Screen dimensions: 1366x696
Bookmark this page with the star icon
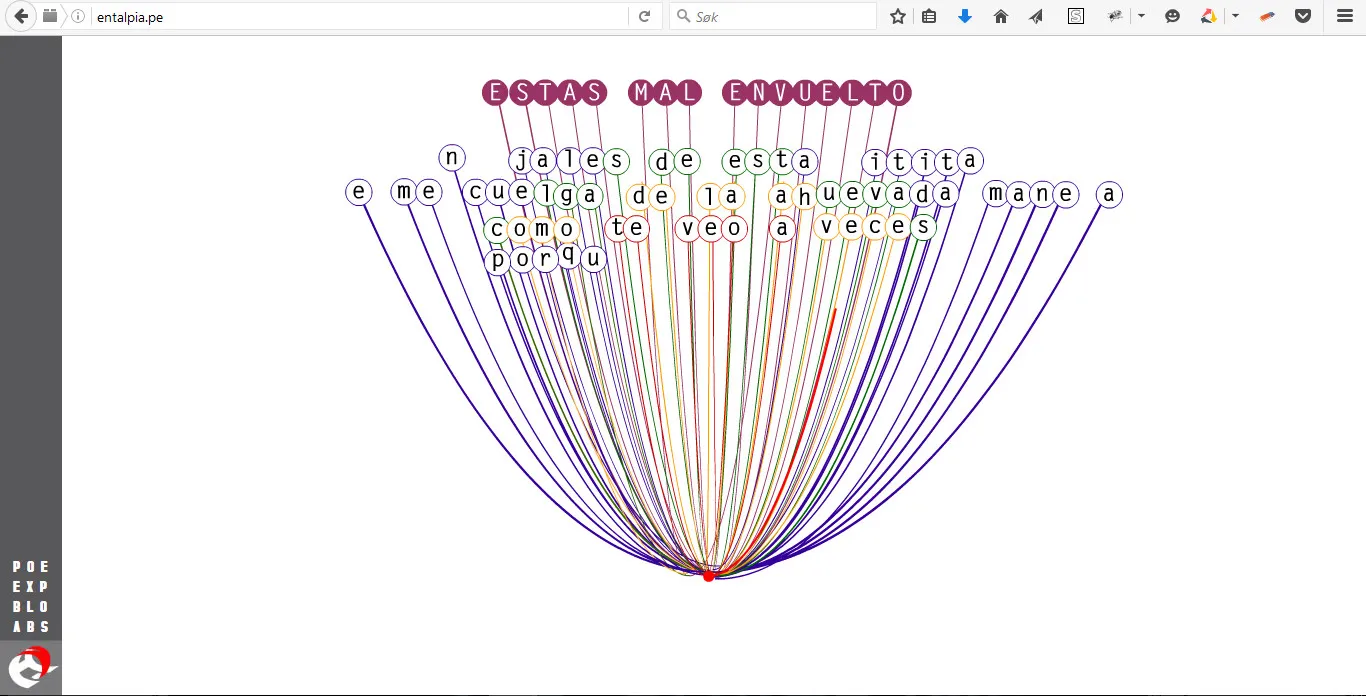tap(898, 16)
